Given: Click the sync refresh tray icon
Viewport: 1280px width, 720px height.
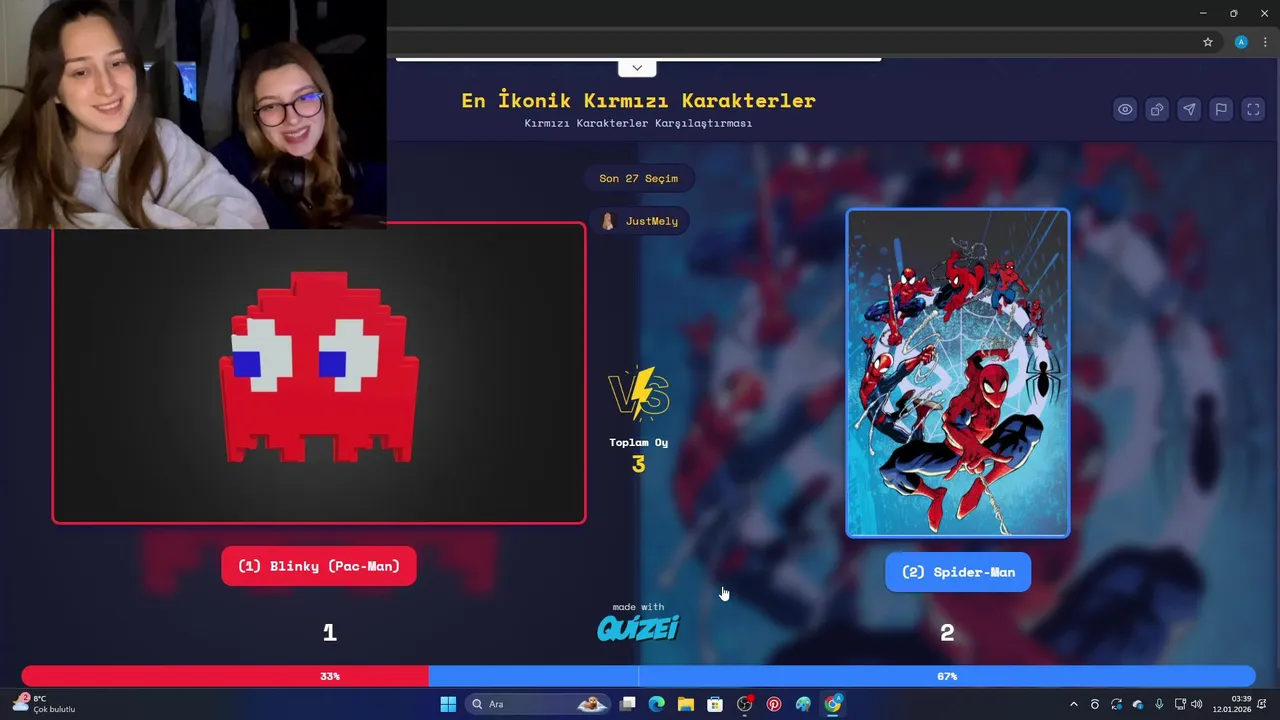Looking at the screenshot, I should [1116, 704].
